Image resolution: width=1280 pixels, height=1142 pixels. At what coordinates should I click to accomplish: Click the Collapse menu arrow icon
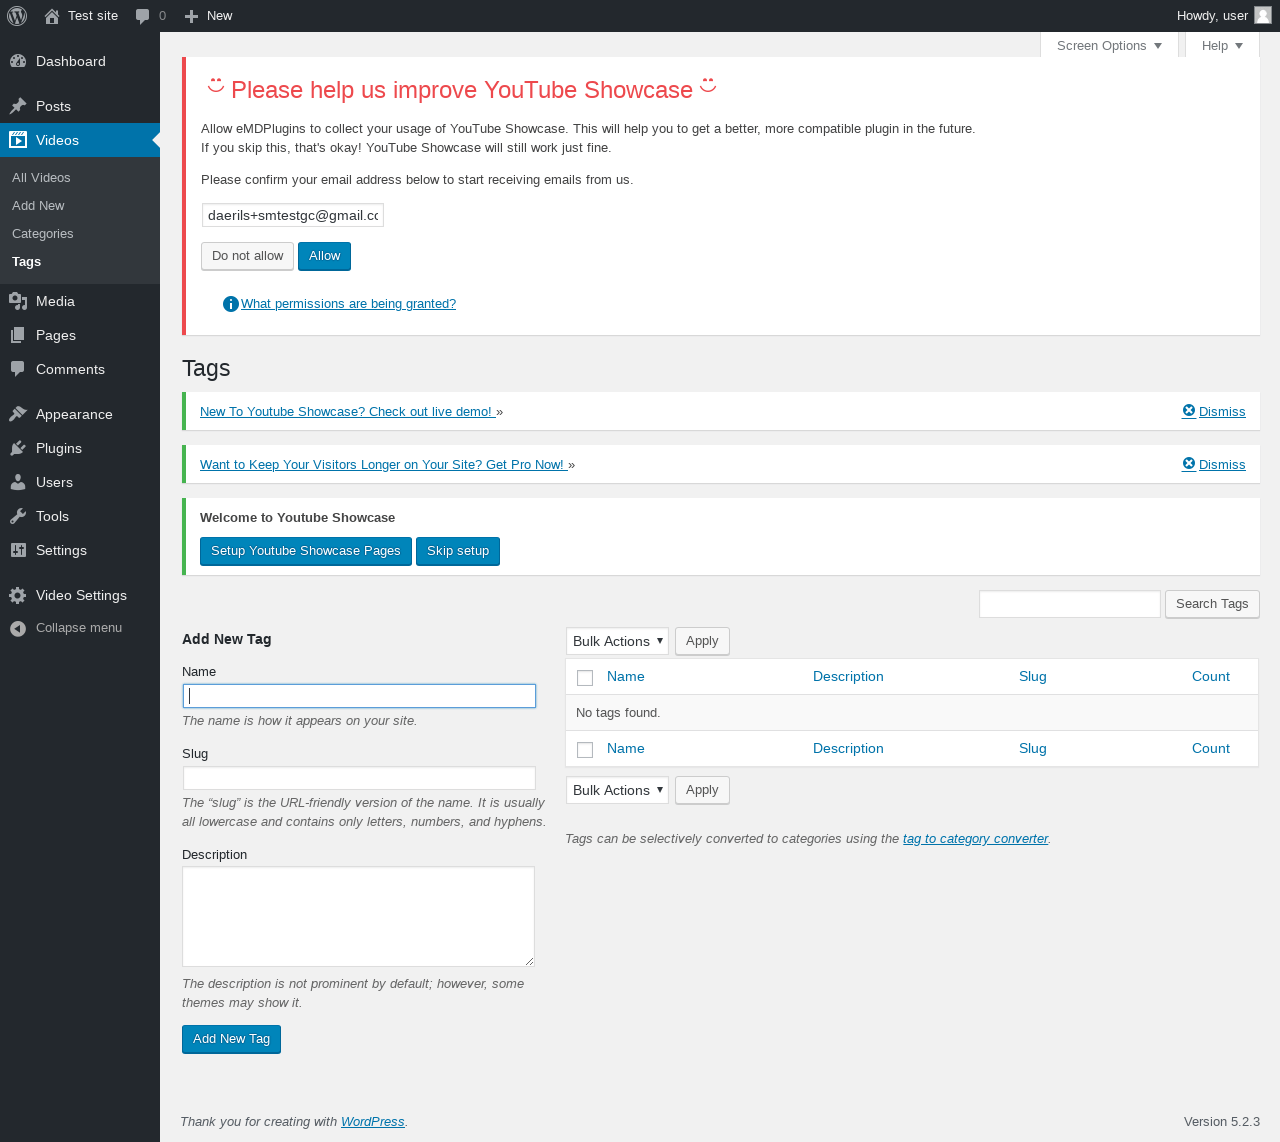tap(18, 628)
